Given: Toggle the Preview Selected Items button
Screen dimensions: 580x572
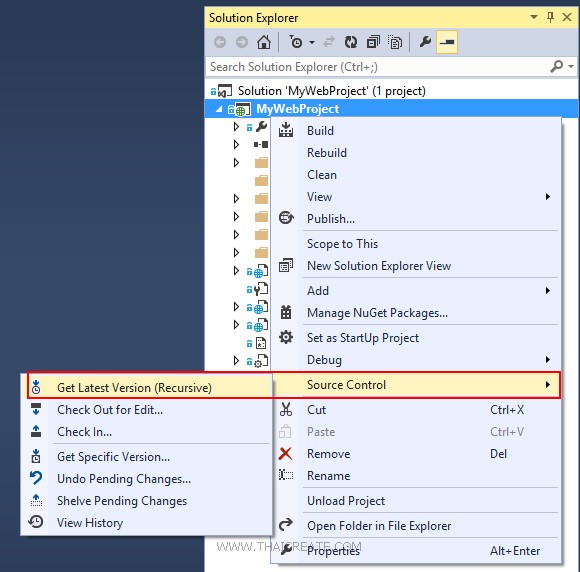Looking at the screenshot, I should pyautogui.click(x=447, y=42).
